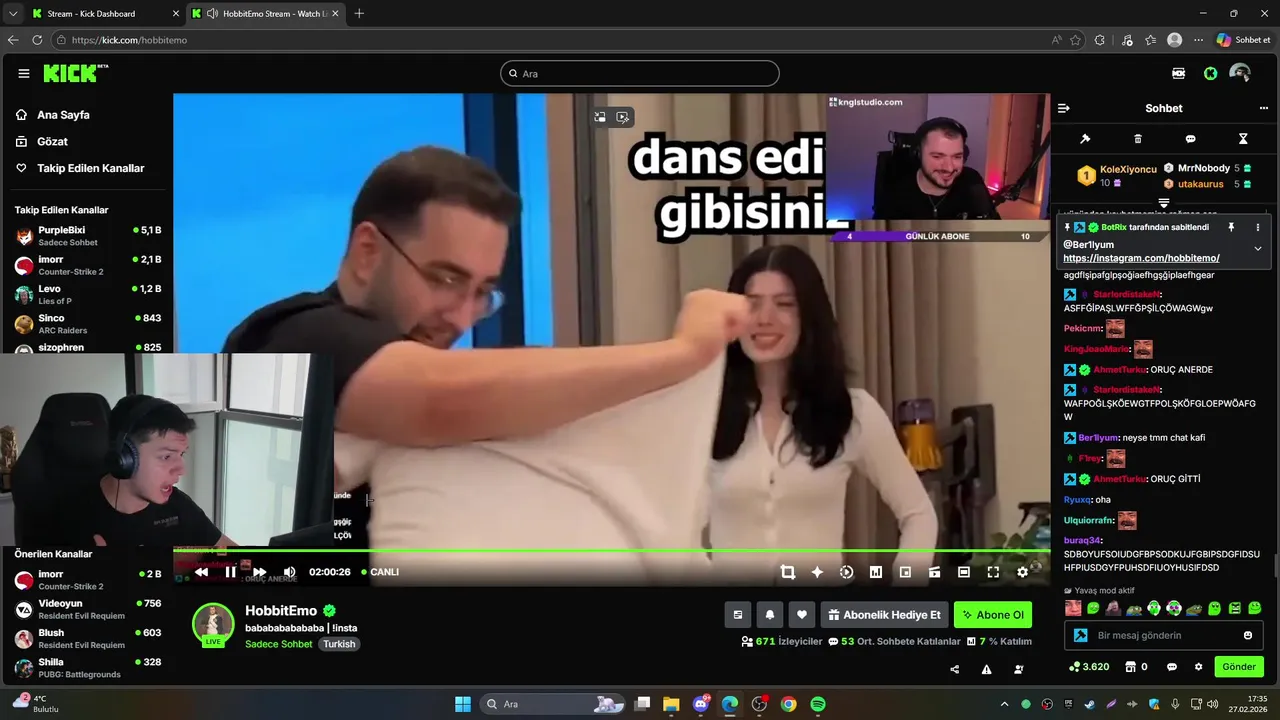
Task: Toggle picture-in-picture mini player
Action: 905,572
